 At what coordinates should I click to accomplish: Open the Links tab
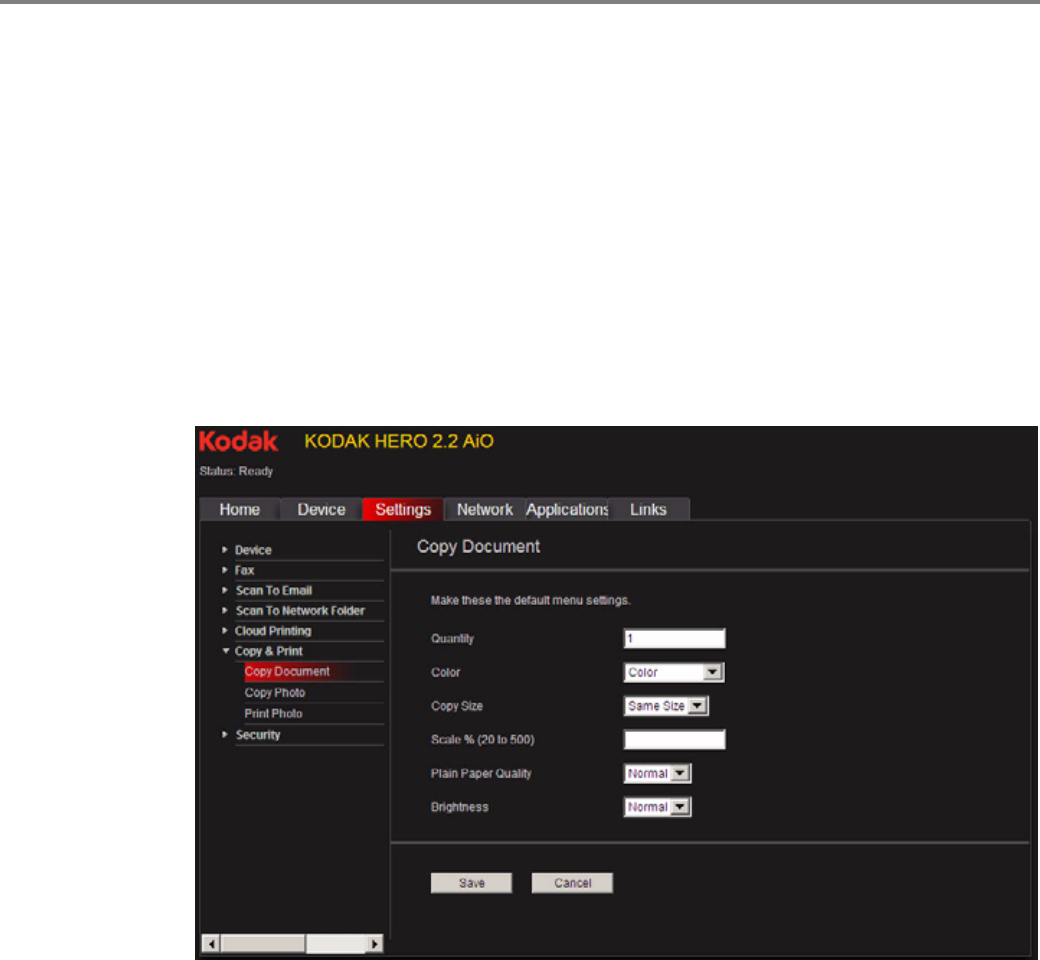pos(648,510)
